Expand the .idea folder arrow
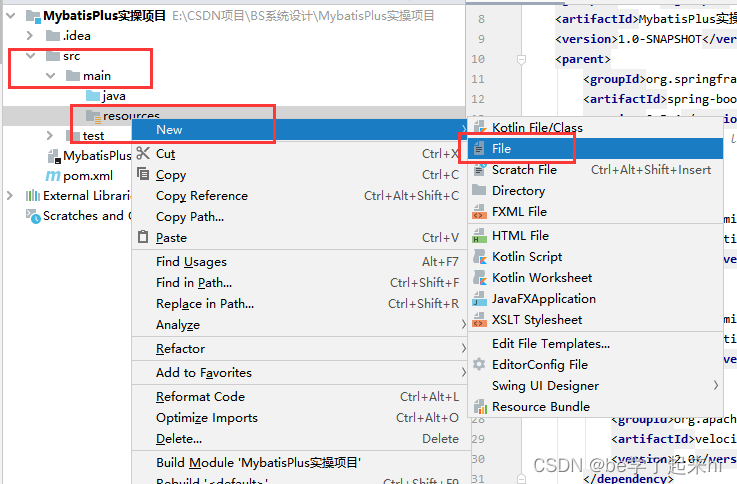Image resolution: width=737 pixels, height=484 pixels. pyautogui.click(x=30, y=36)
